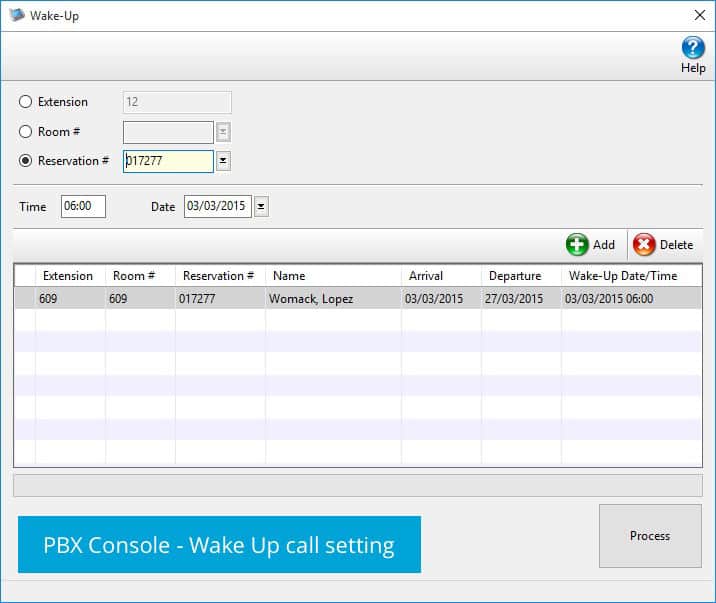Image resolution: width=716 pixels, height=603 pixels.
Task: Select the Reservation # radio button
Action: [26, 161]
